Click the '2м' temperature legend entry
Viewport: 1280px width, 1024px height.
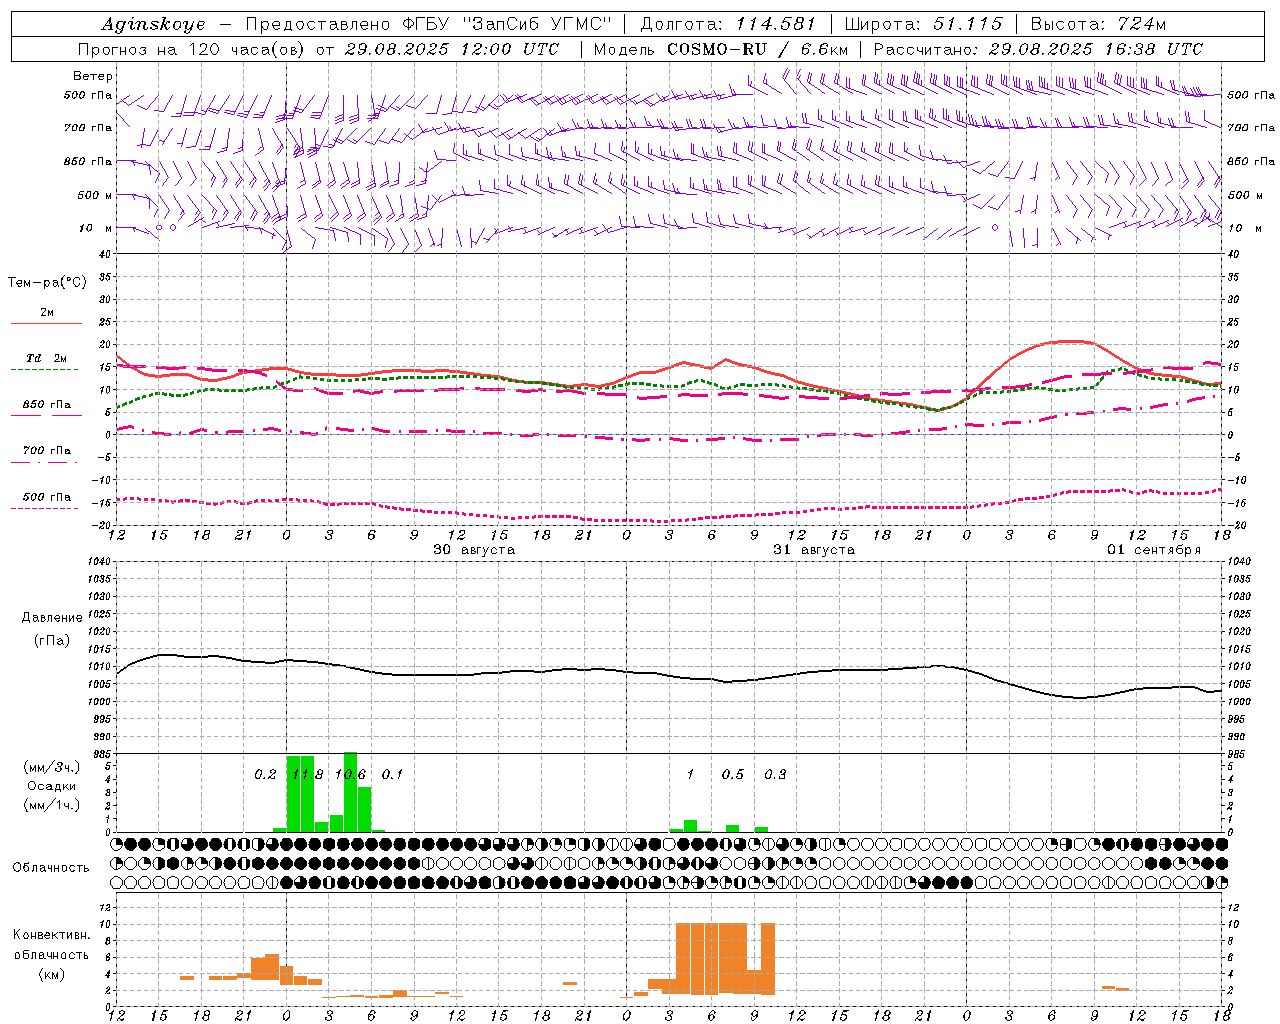[47, 313]
